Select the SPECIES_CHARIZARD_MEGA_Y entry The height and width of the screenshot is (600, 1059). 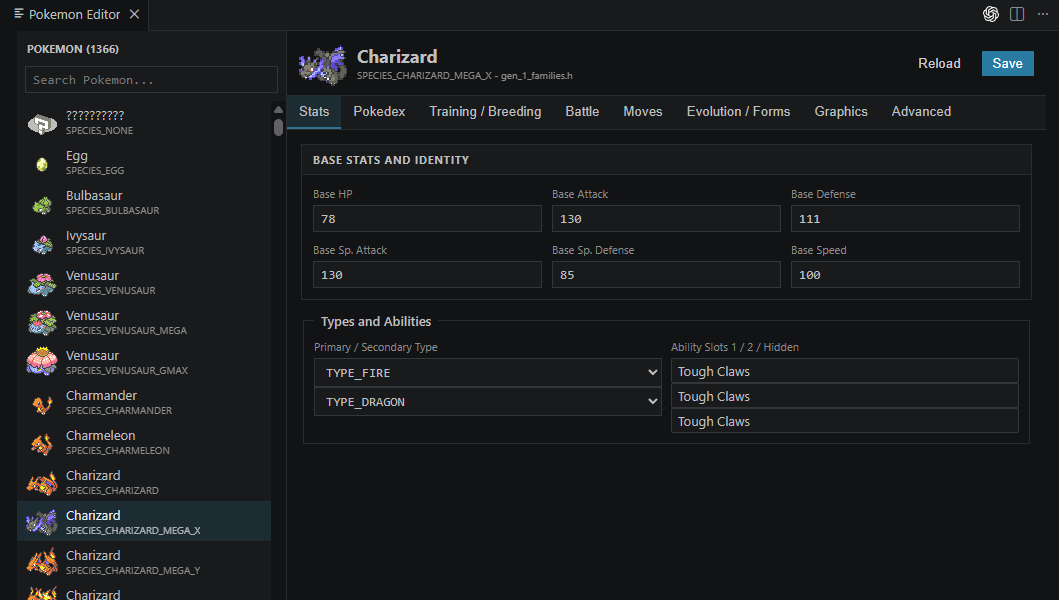tap(144, 561)
